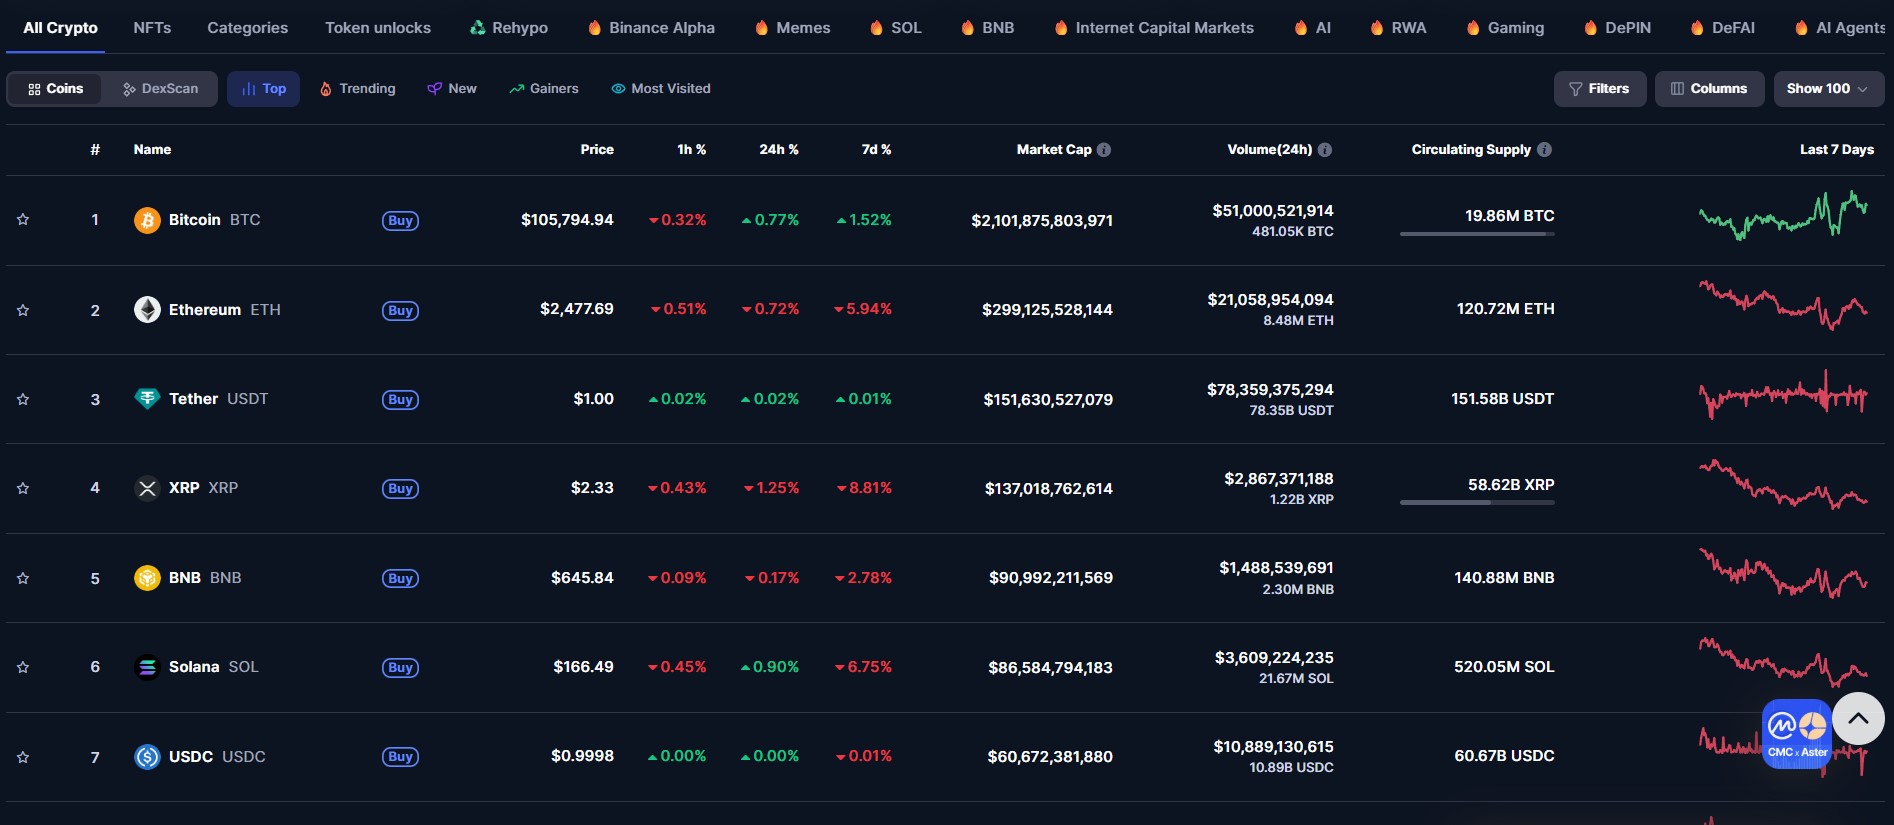Show Most Visited coins
The width and height of the screenshot is (1894, 825).
[661, 89]
